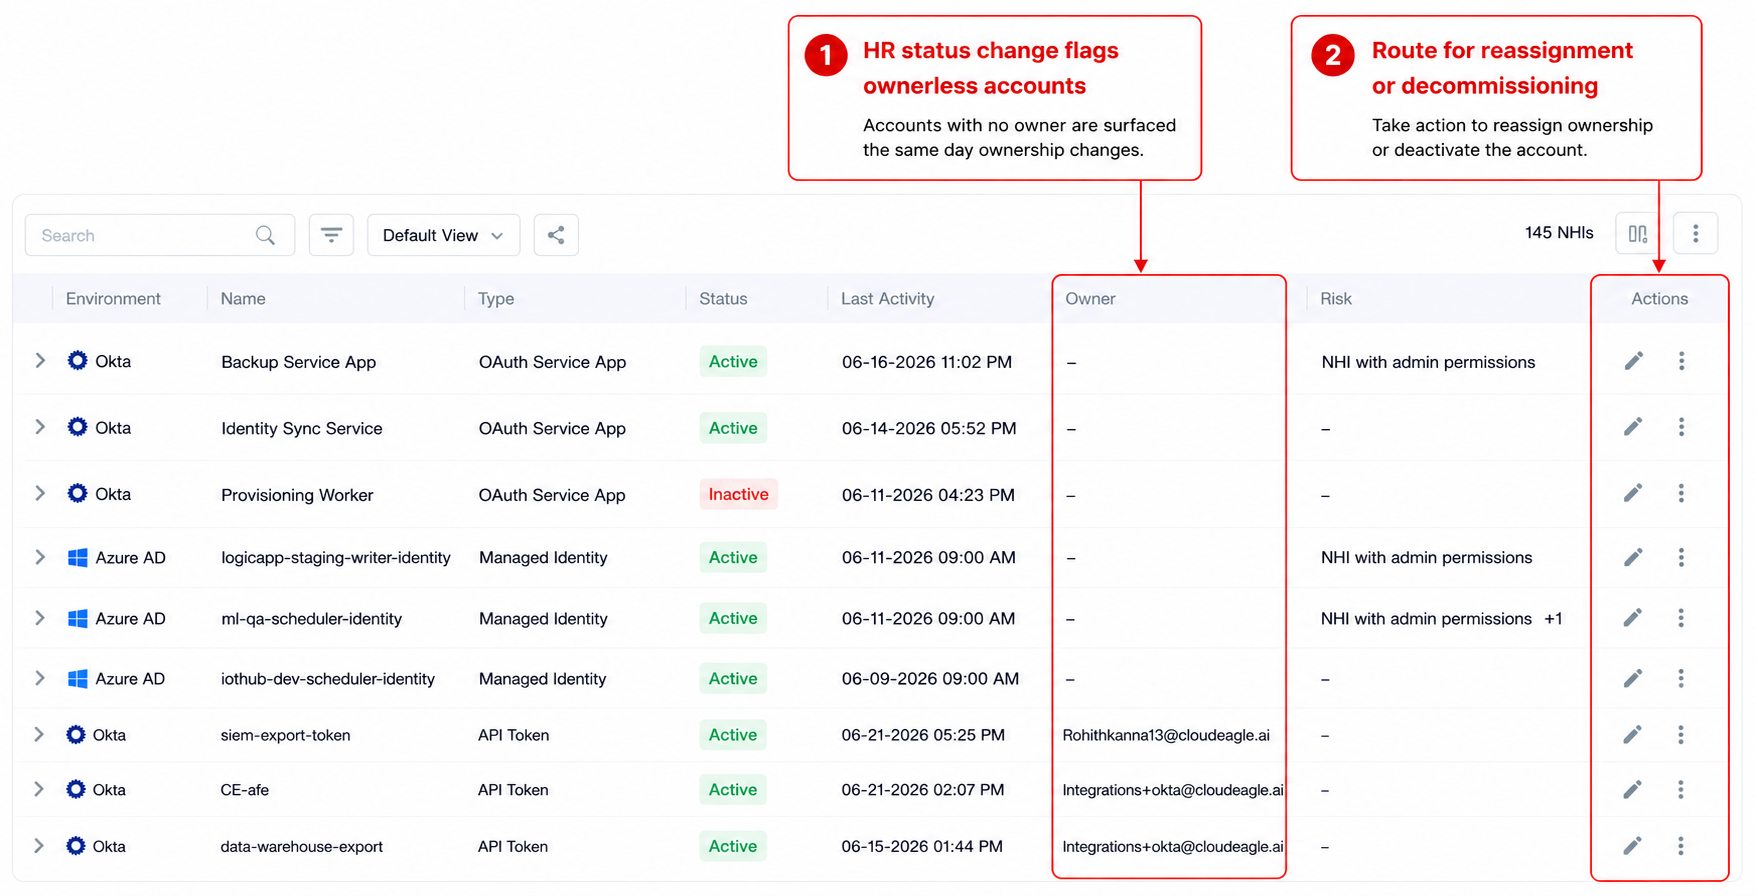Edit iothub-dev-scheduler-identity row

(x=1633, y=678)
